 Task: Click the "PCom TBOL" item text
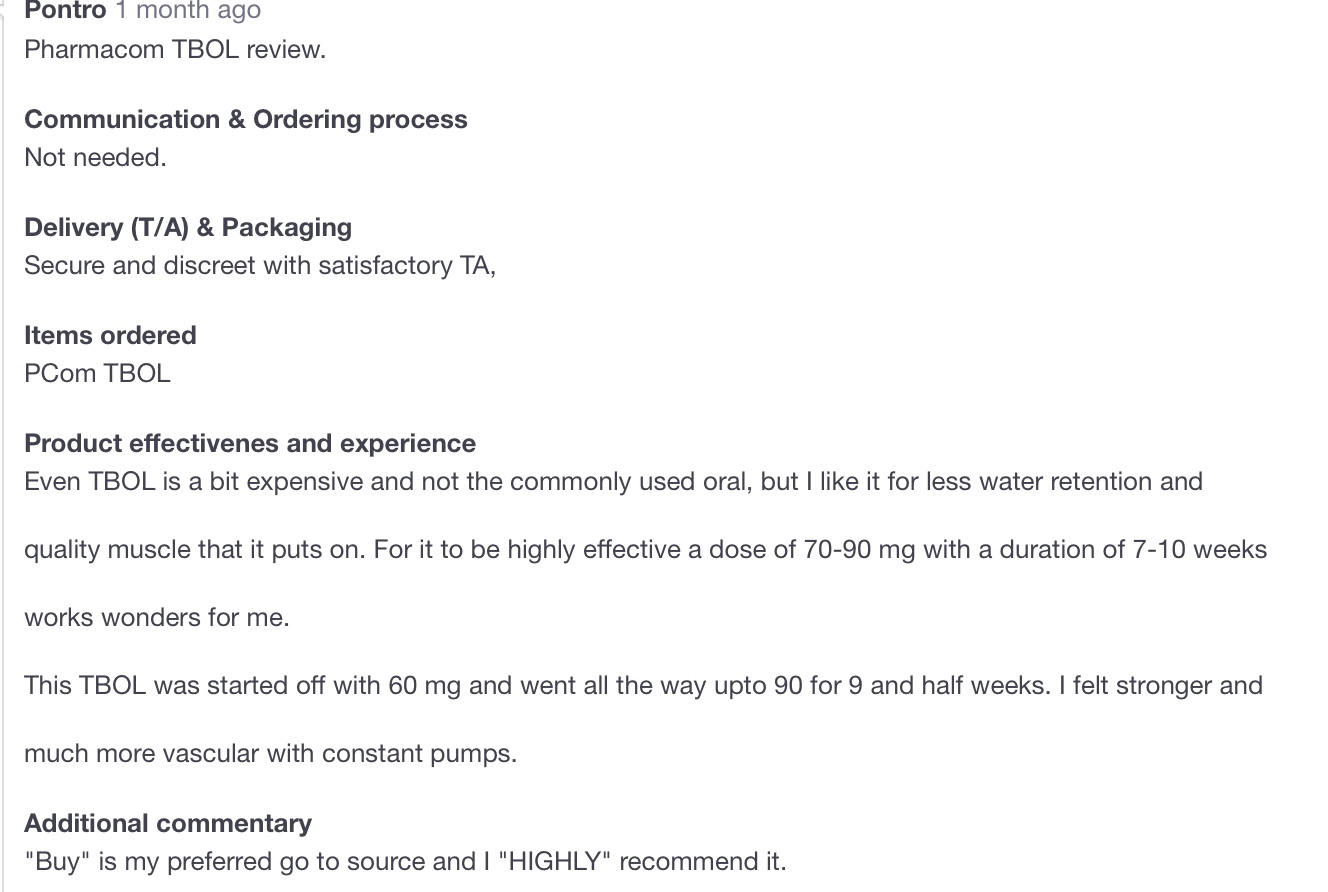click(x=97, y=374)
